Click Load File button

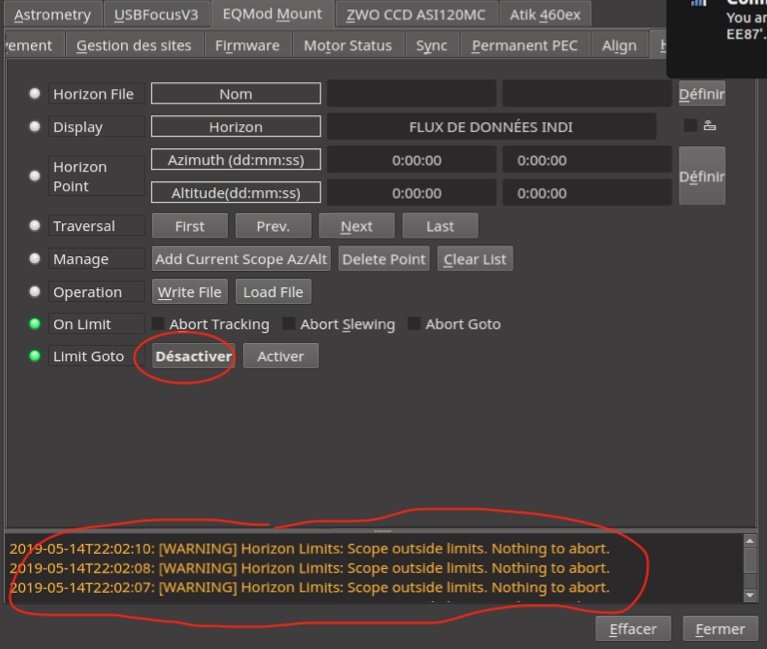(x=273, y=291)
